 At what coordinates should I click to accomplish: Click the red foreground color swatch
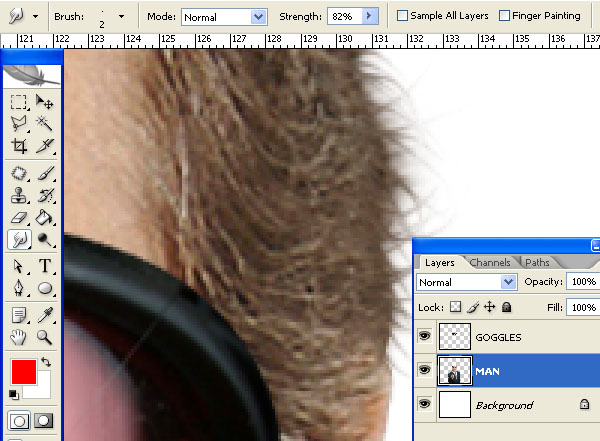(x=24, y=371)
